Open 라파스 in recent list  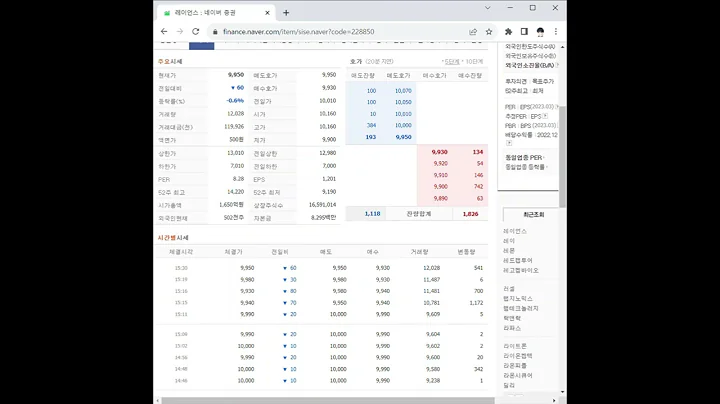pyautogui.click(x=512, y=328)
